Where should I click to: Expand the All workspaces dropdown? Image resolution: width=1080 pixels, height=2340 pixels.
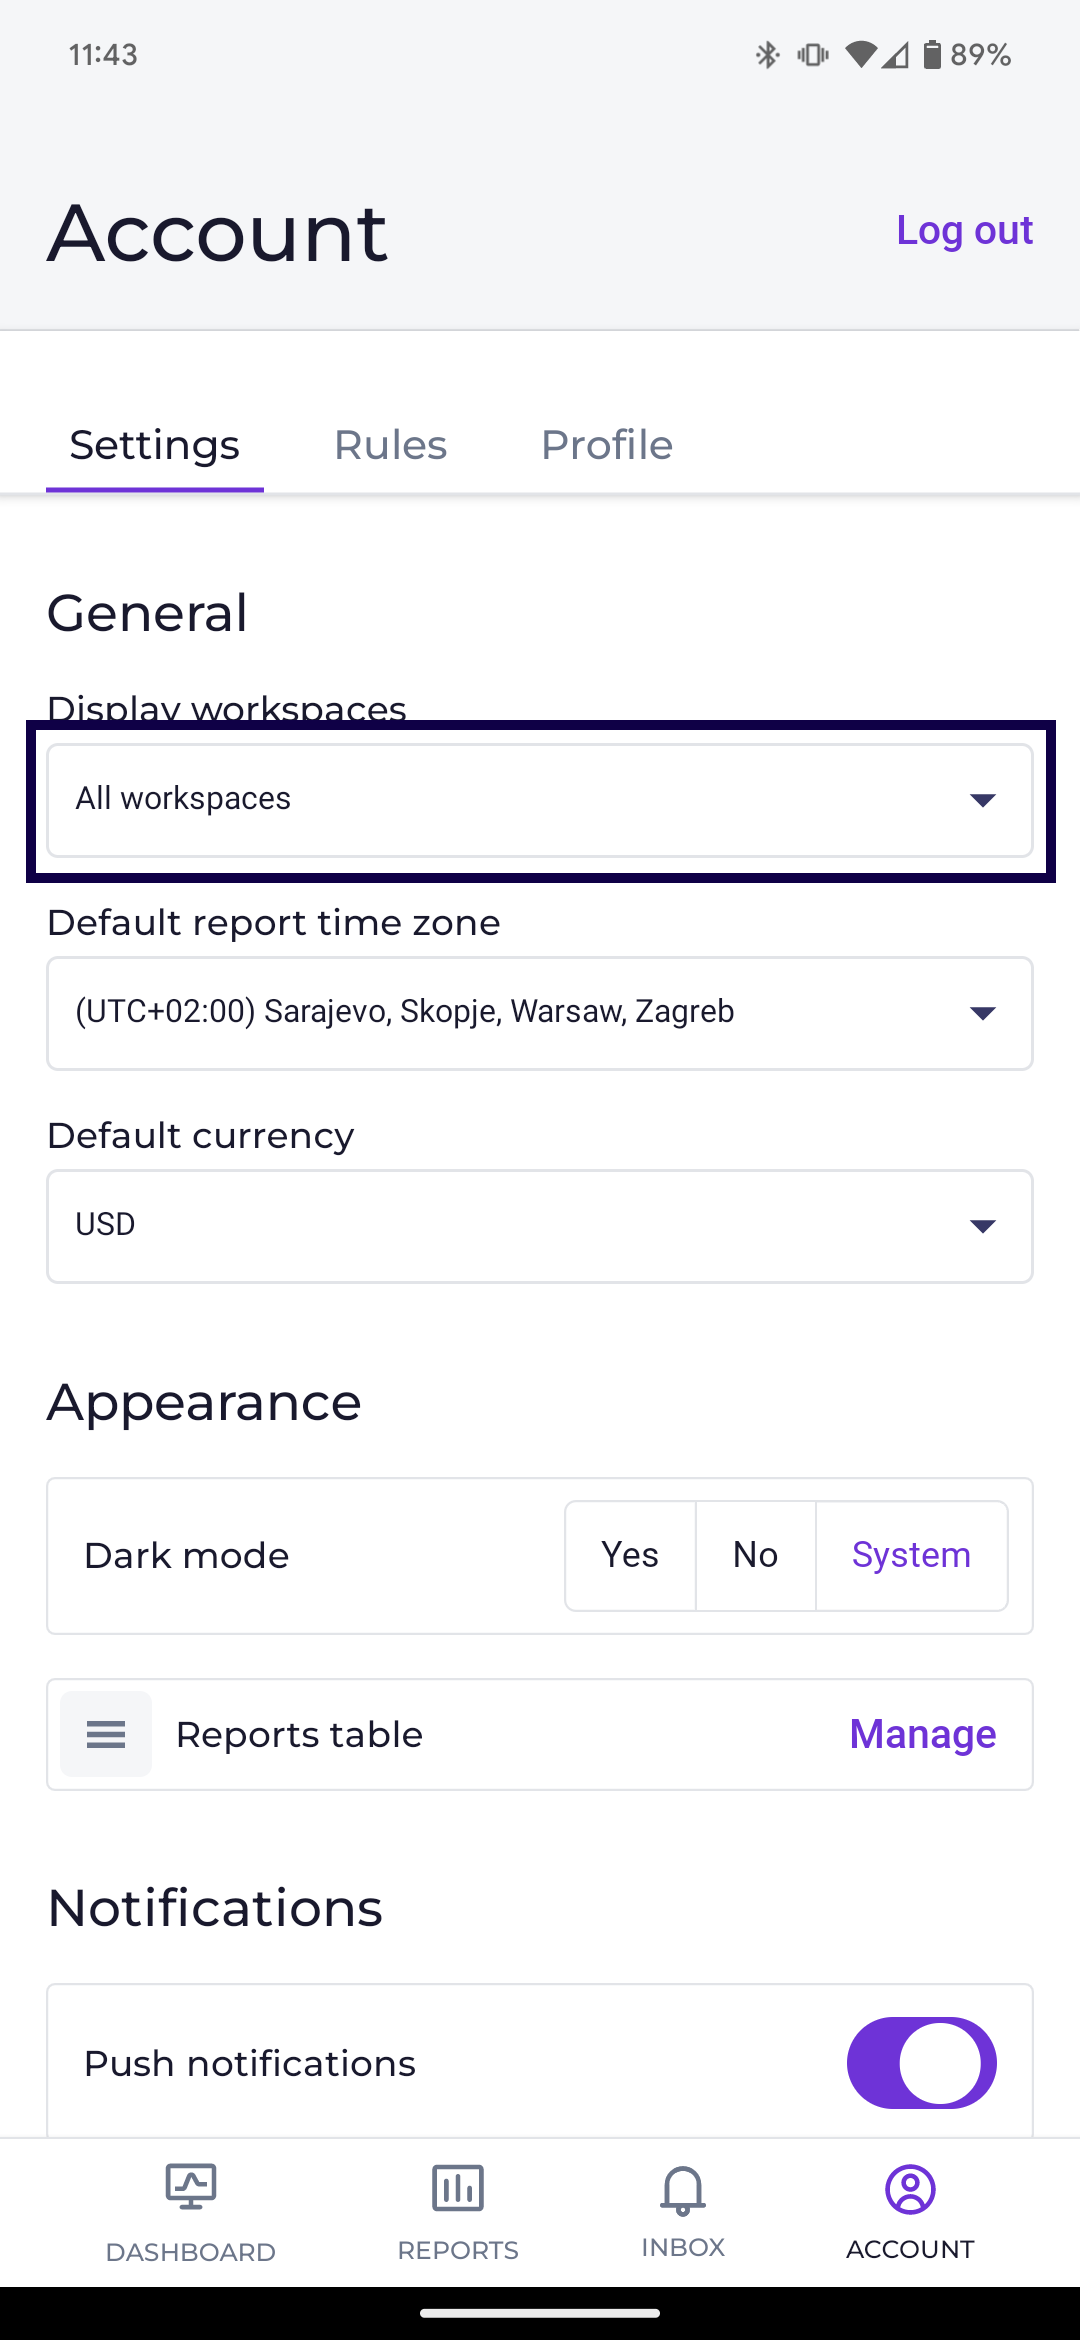540,800
